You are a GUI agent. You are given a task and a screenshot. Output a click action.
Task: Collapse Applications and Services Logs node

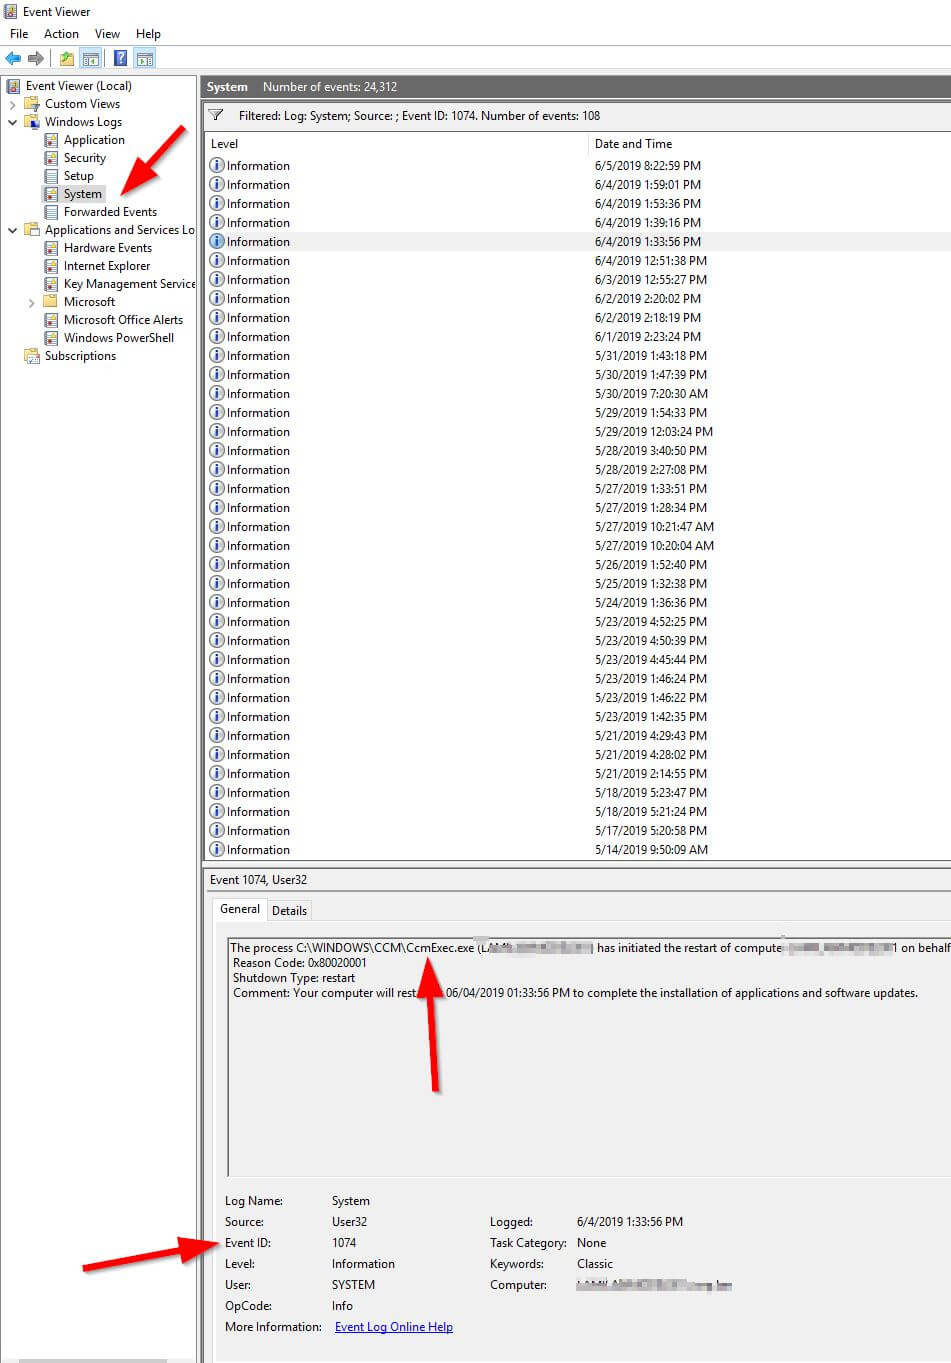(x=13, y=230)
